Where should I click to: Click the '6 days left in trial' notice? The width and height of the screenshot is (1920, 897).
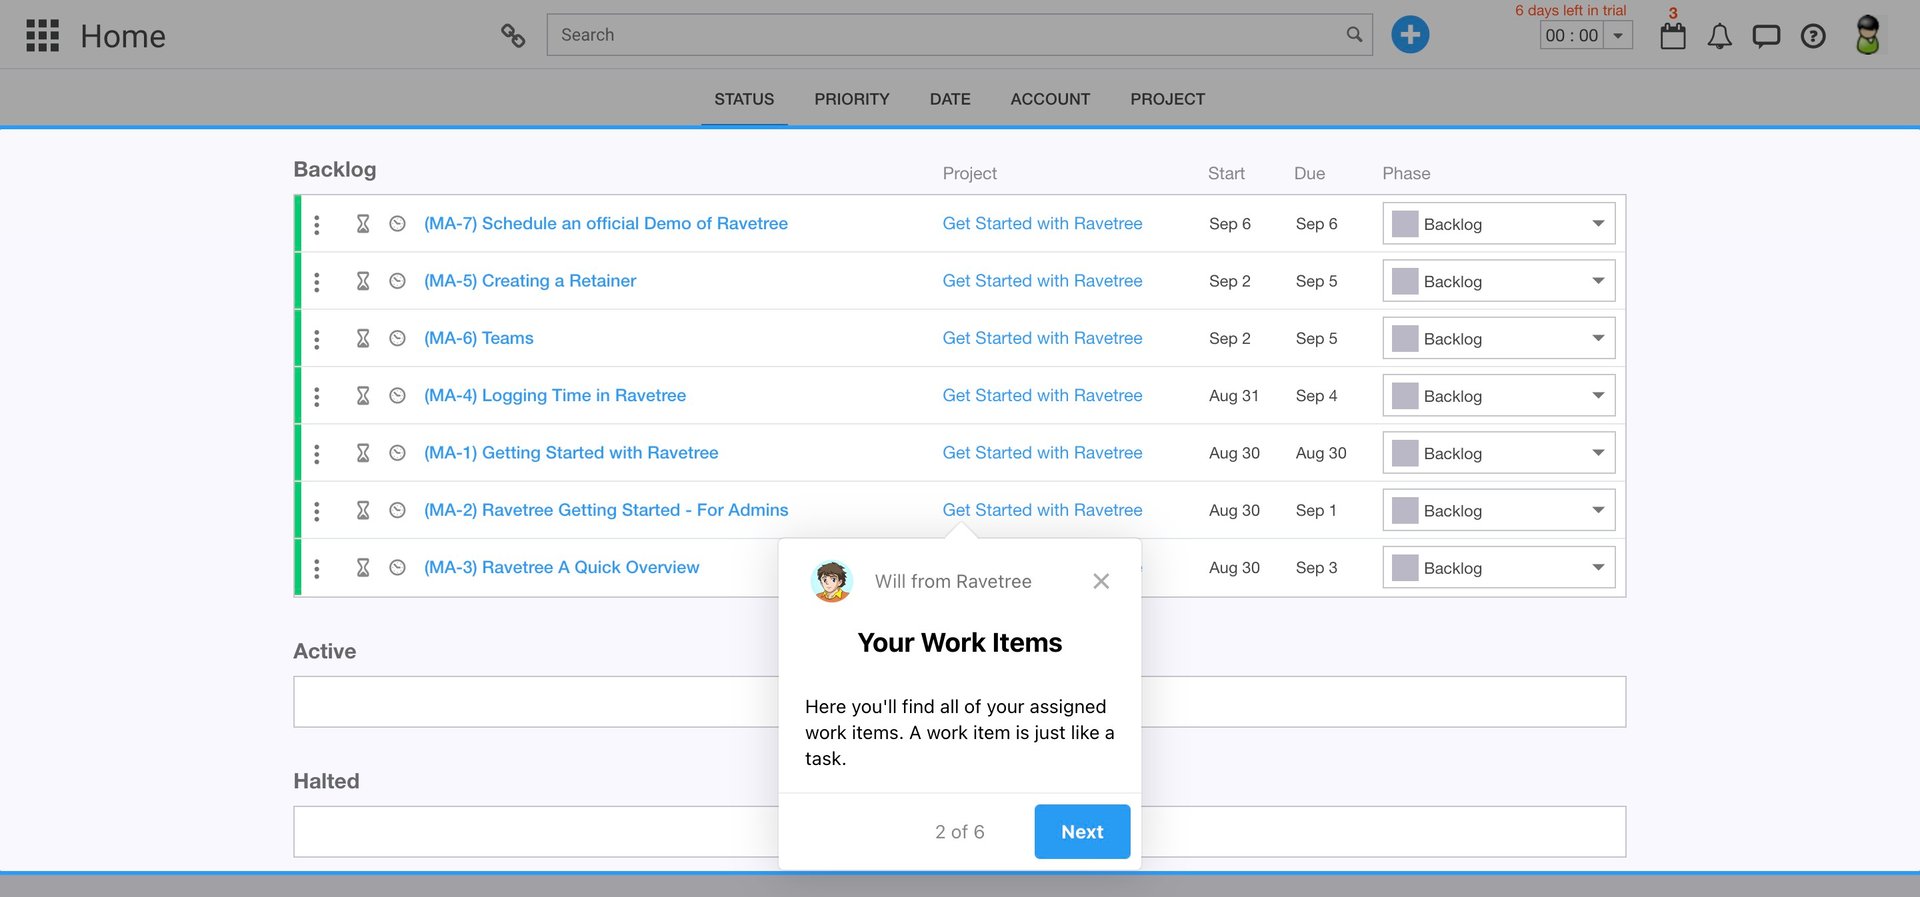(x=1570, y=10)
